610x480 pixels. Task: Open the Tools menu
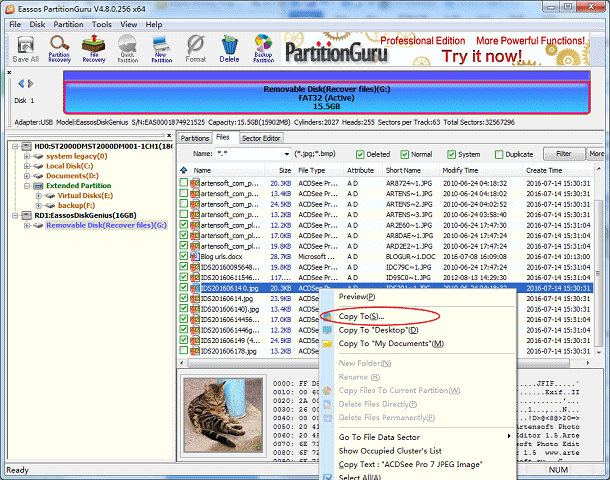(x=102, y=25)
